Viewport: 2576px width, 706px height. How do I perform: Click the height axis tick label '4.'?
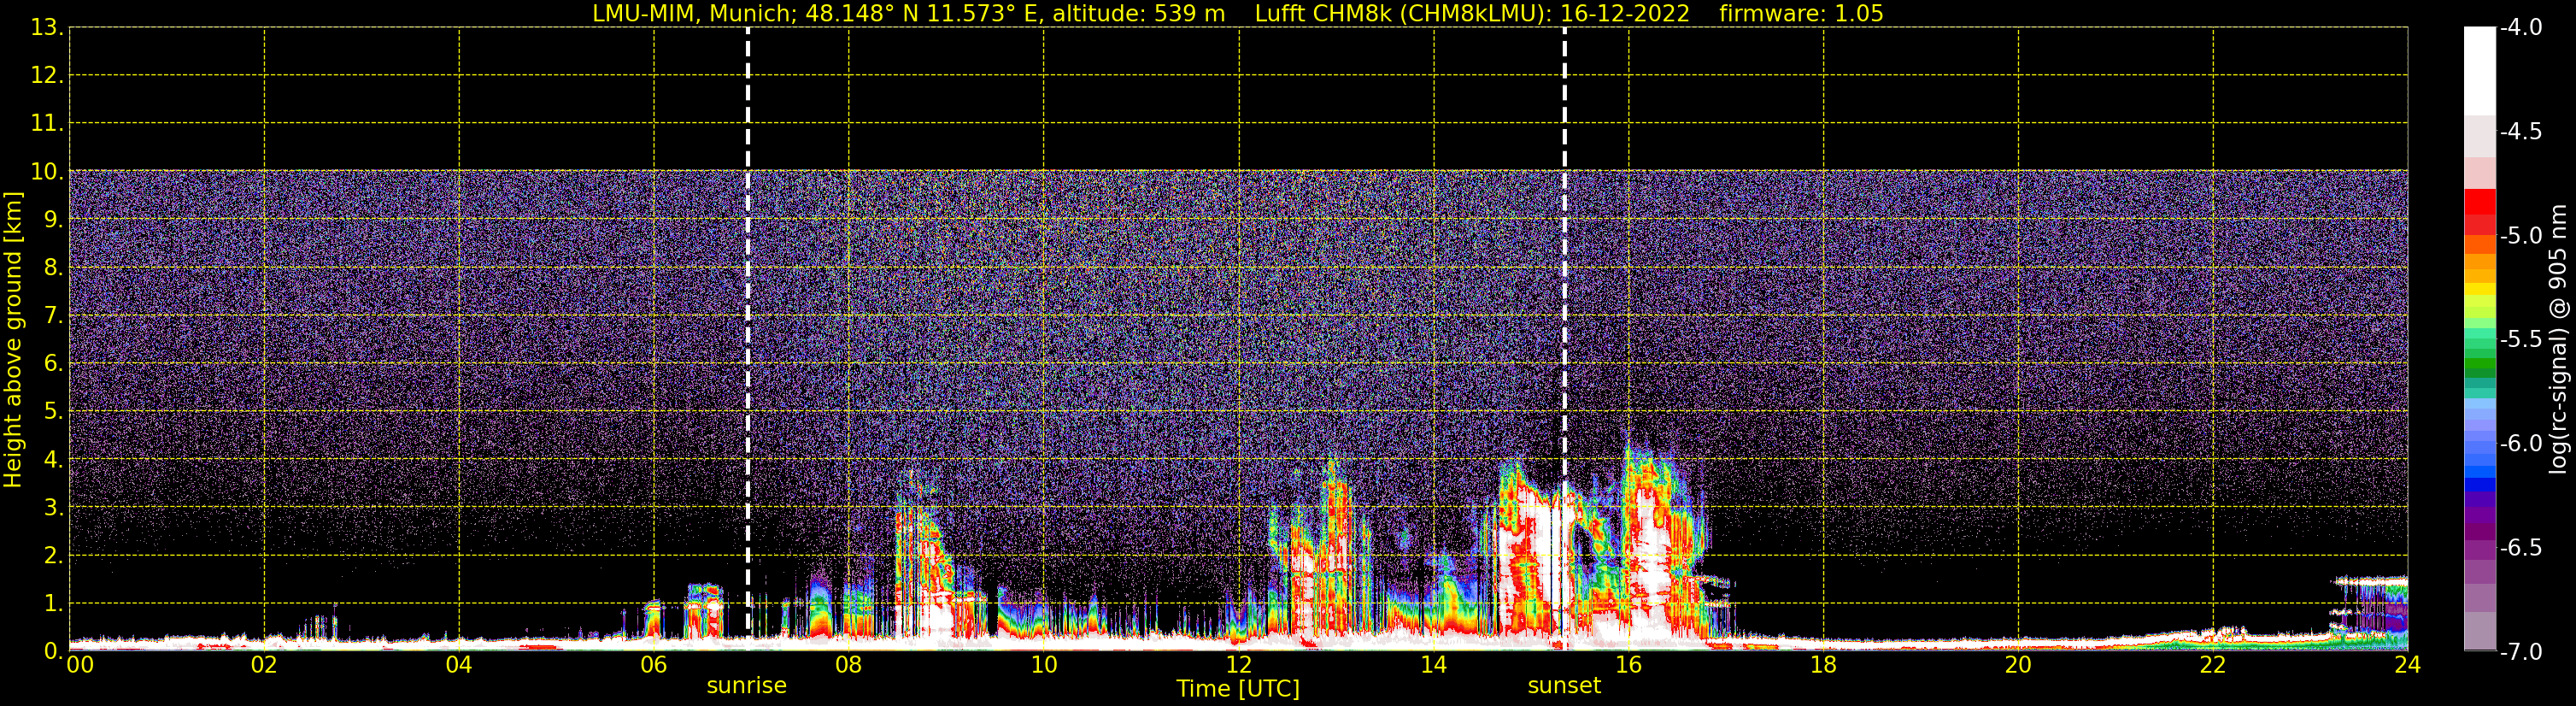click(54, 460)
